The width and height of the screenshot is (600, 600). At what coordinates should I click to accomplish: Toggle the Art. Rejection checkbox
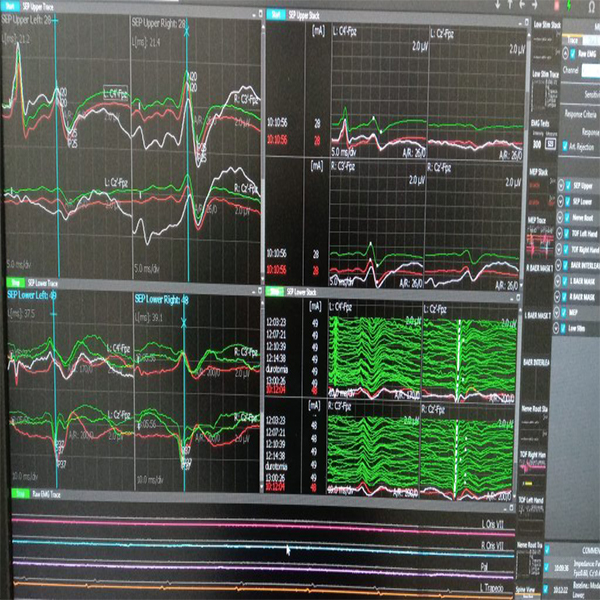(565, 146)
